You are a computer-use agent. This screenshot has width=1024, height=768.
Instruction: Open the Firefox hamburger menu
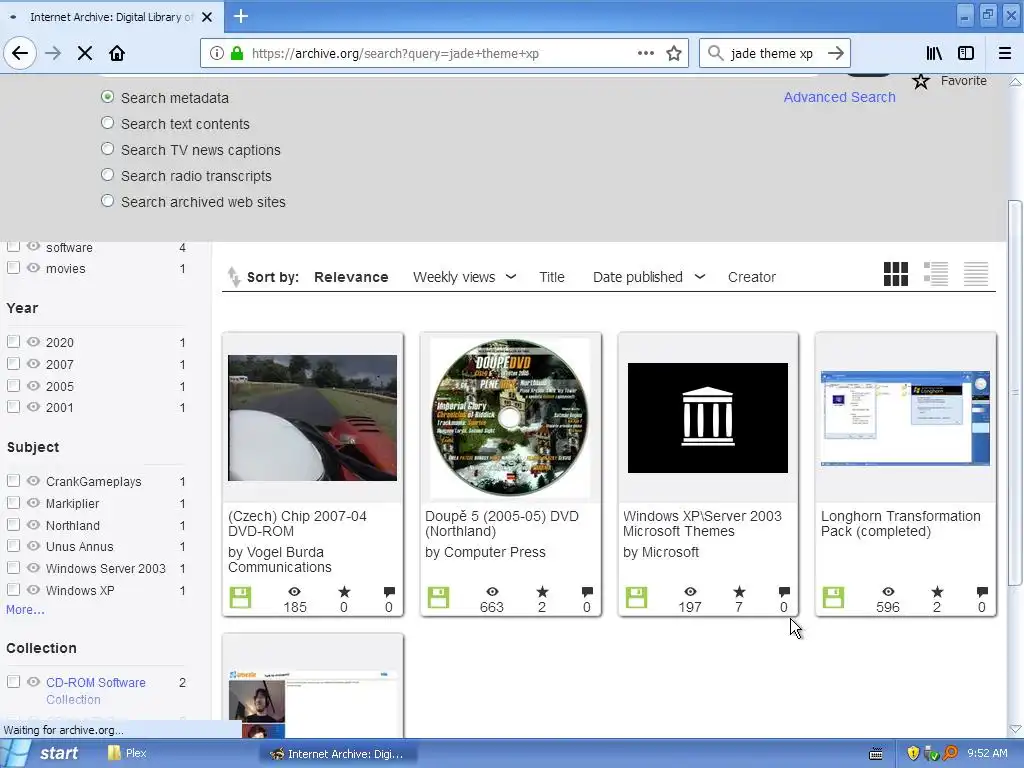(x=1005, y=54)
